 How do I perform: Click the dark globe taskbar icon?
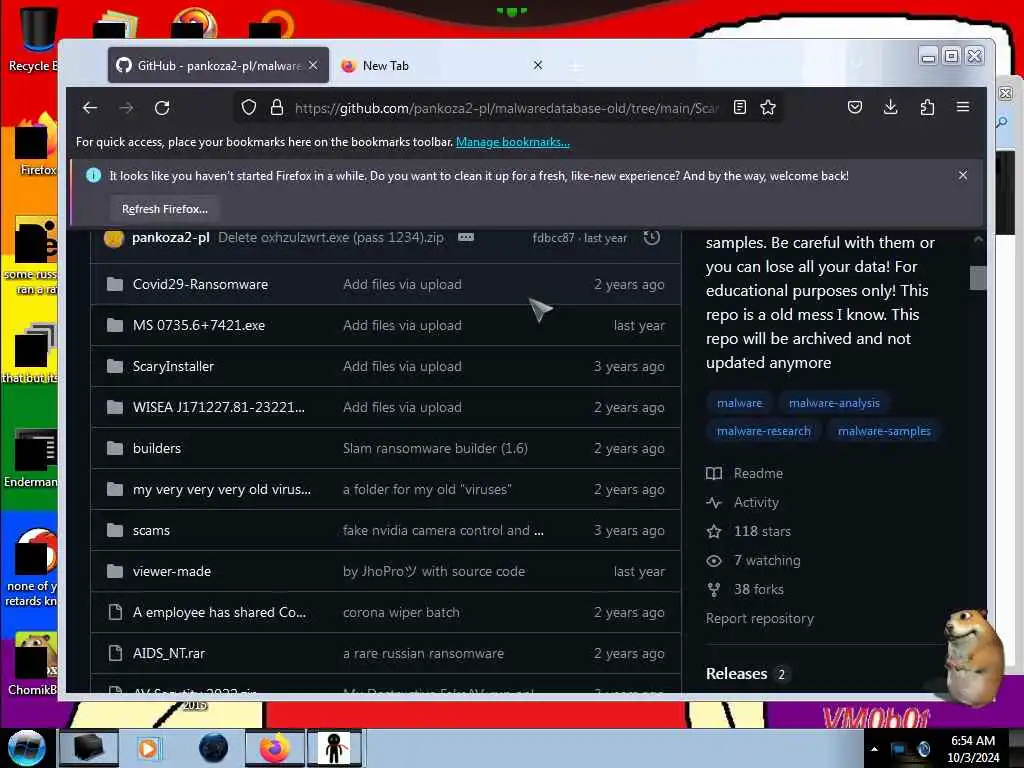[213, 748]
